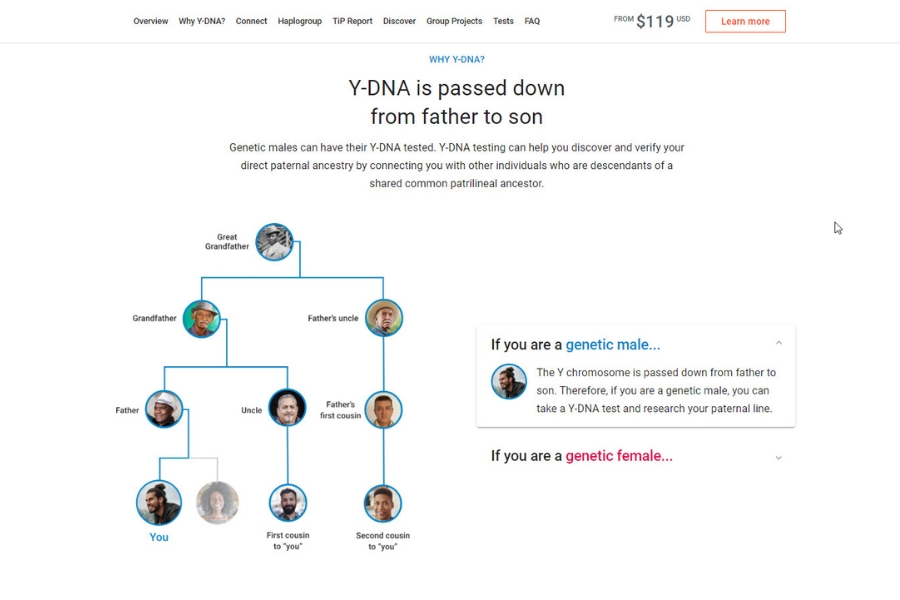Click the bearded man avatar in genetic male card
This screenshot has height=600, width=900.
tap(509, 381)
